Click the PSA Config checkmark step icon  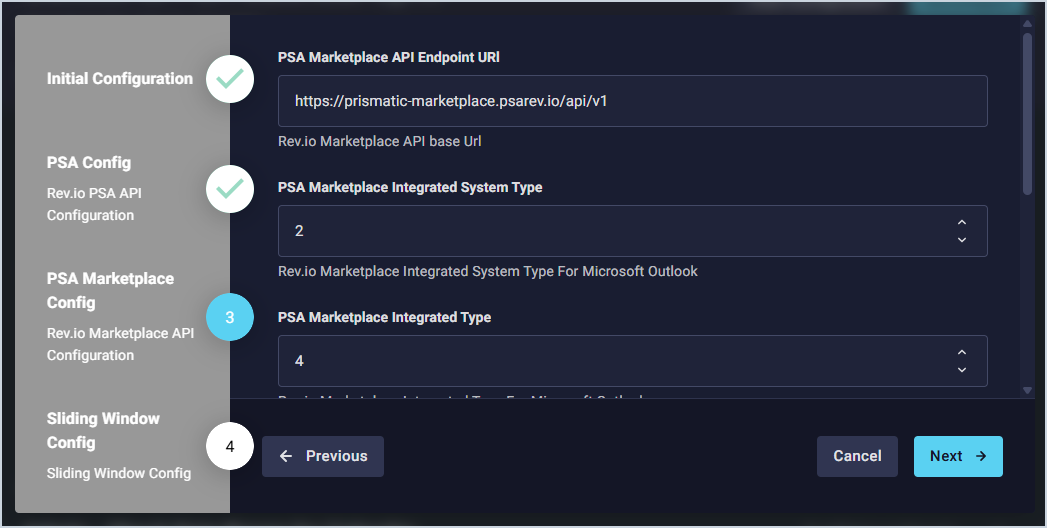click(230, 189)
